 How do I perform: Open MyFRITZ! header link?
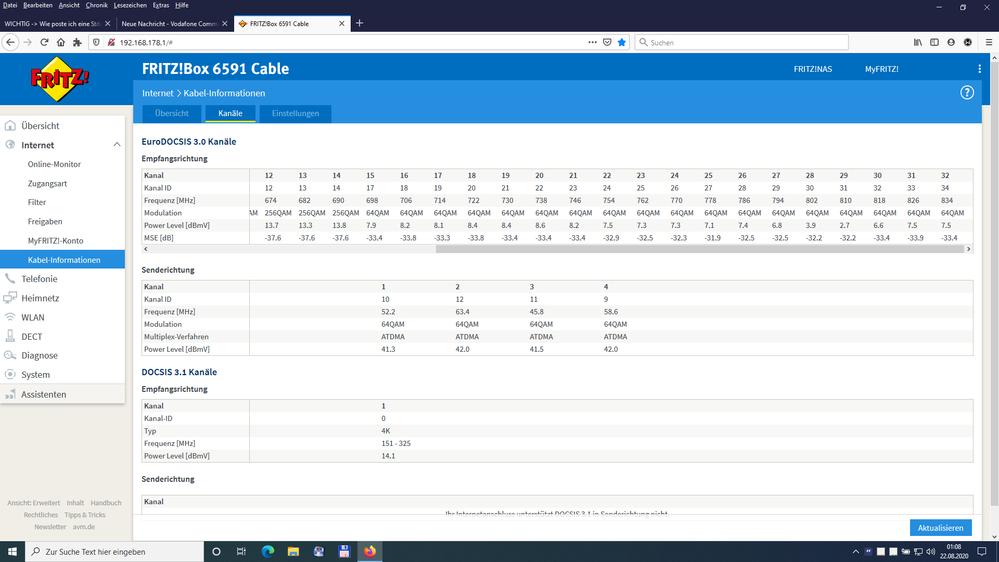coord(881,69)
